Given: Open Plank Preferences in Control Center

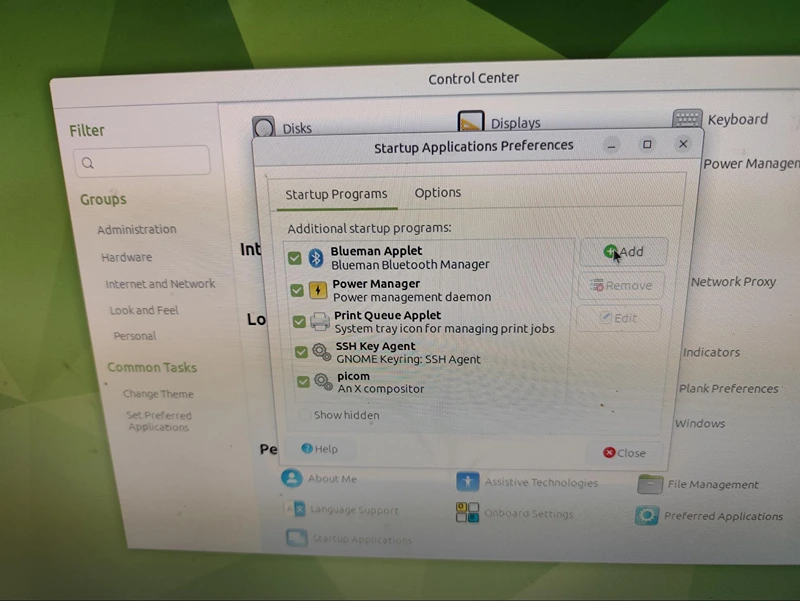Looking at the screenshot, I should click(x=729, y=389).
